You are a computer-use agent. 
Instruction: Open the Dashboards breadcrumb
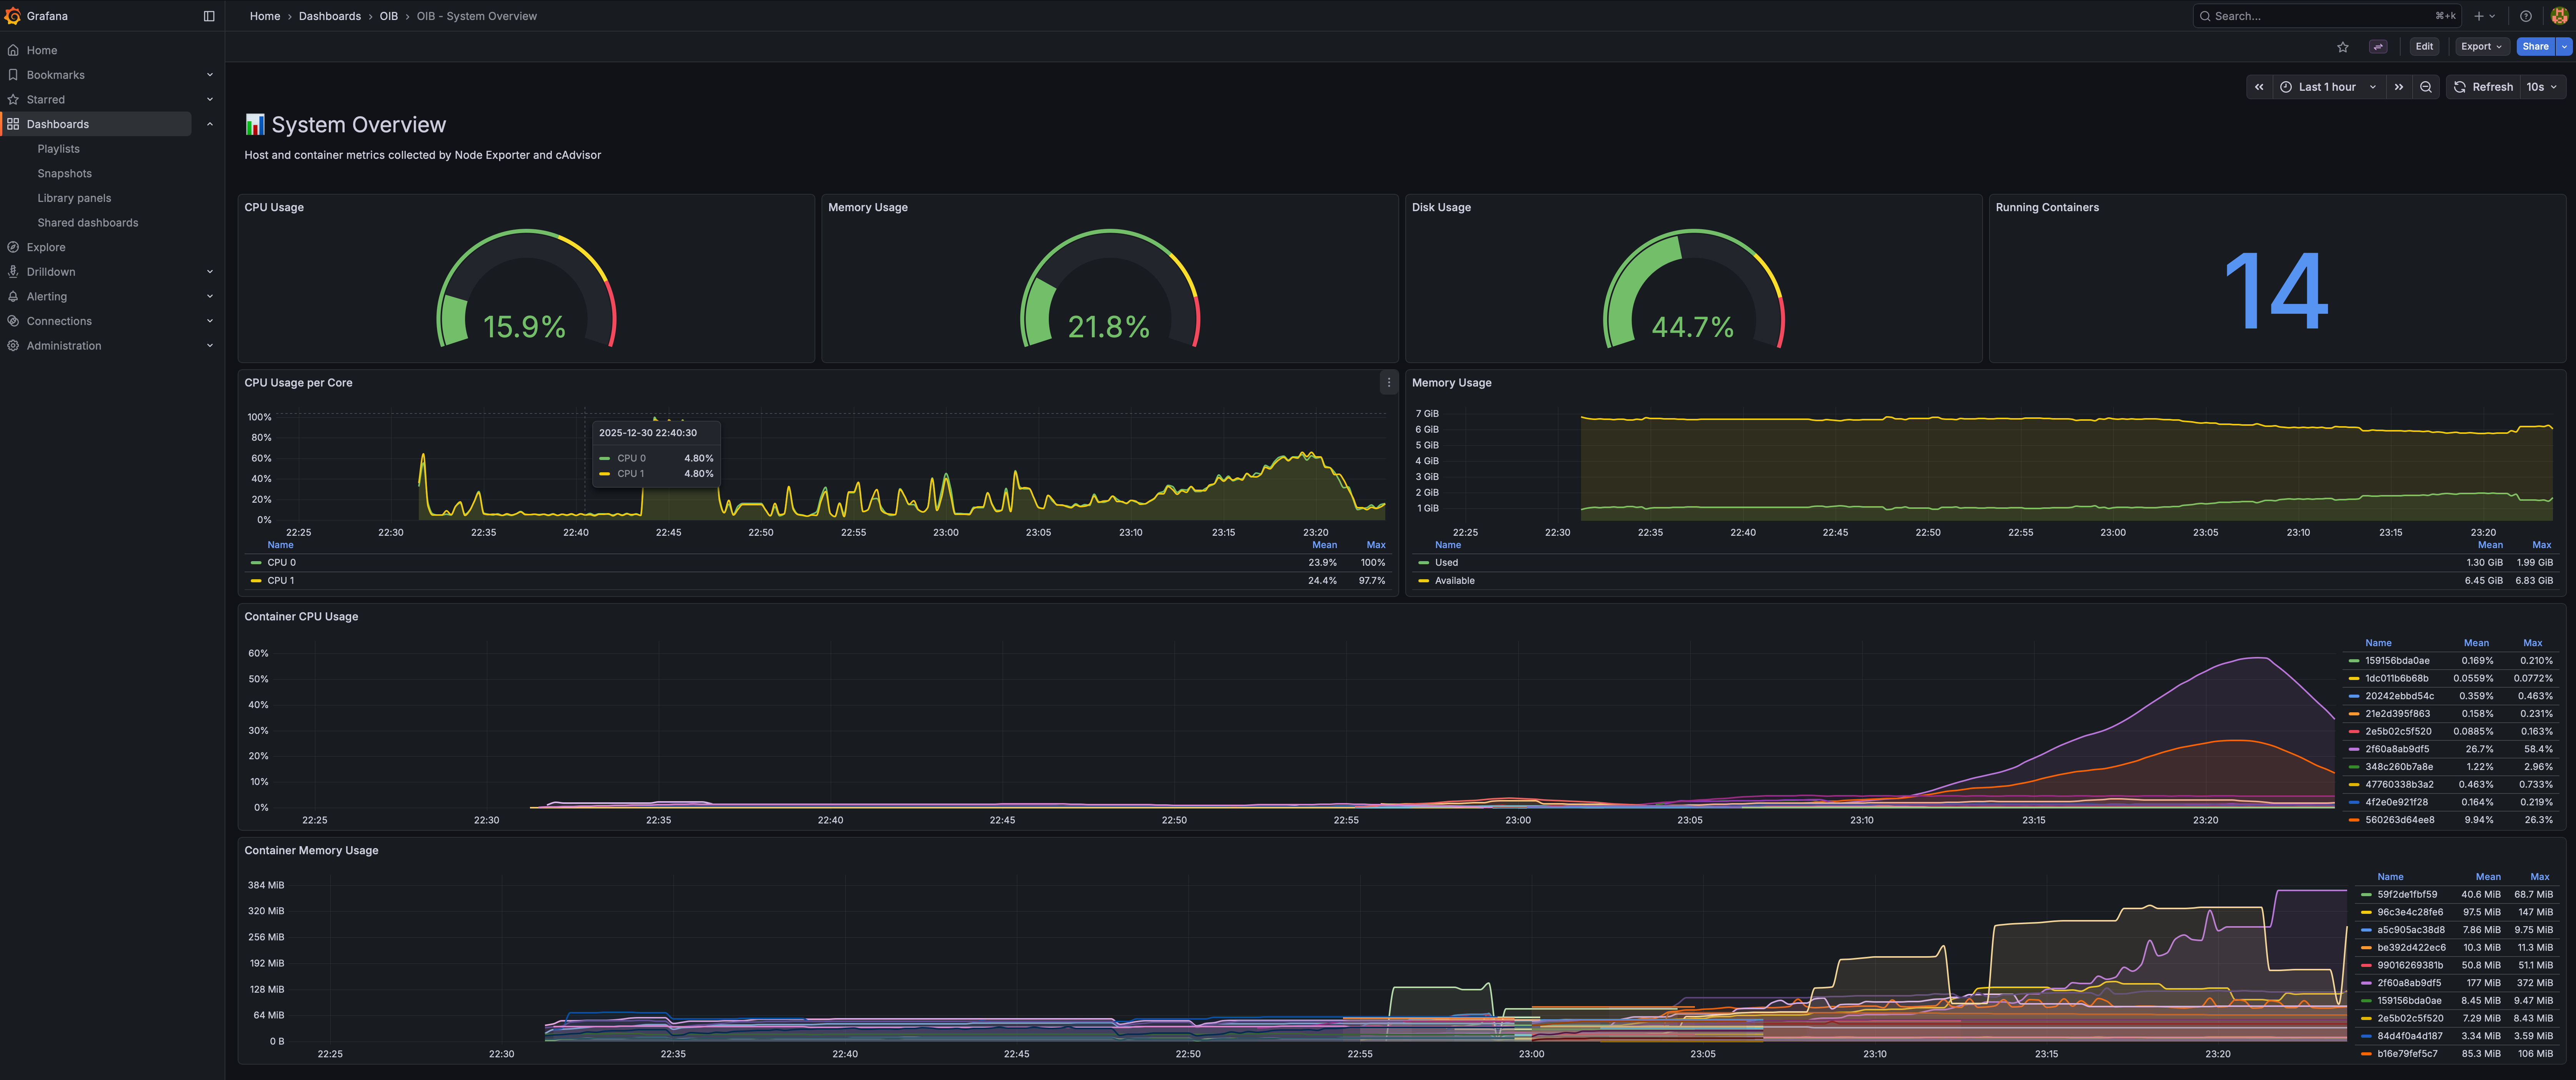pos(330,16)
